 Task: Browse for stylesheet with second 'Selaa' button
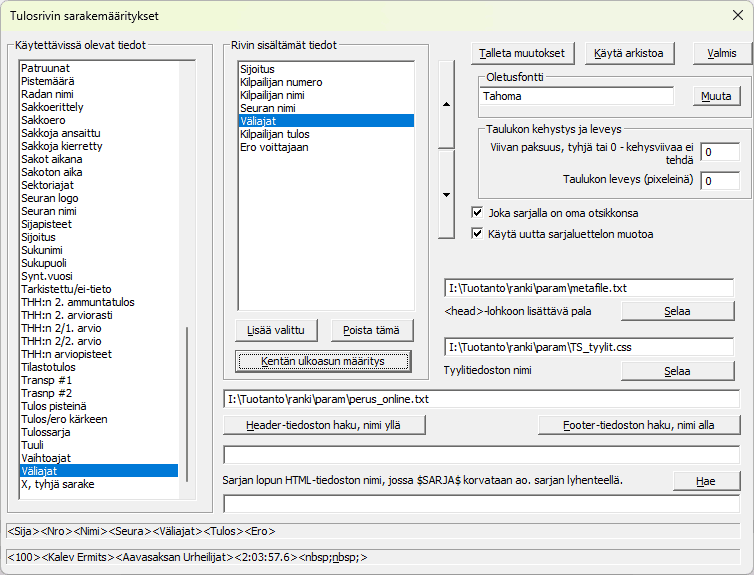pos(677,371)
